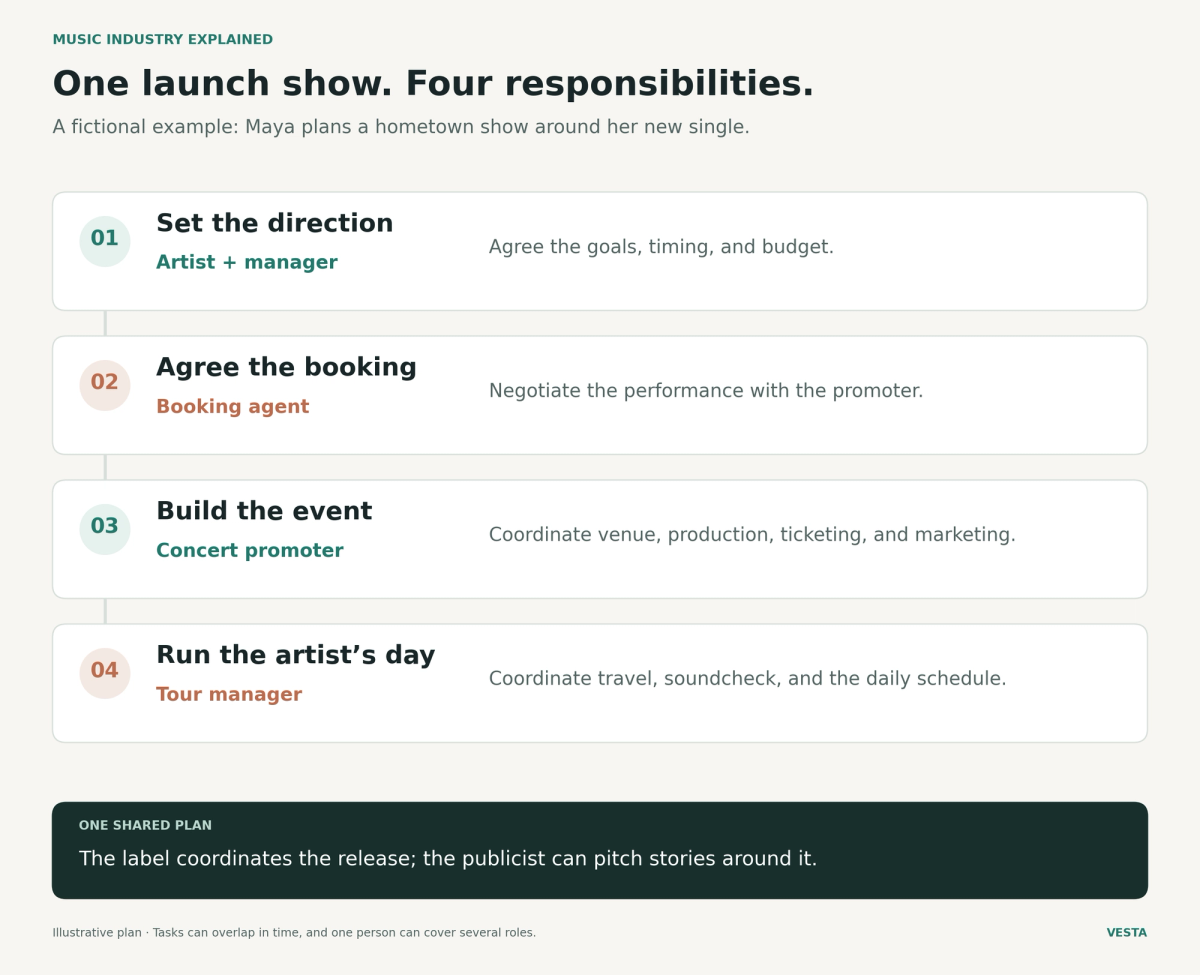The height and width of the screenshot is (975, 1200).
Task: Click the 'Tour manager' role label
Action: (229, 695)
